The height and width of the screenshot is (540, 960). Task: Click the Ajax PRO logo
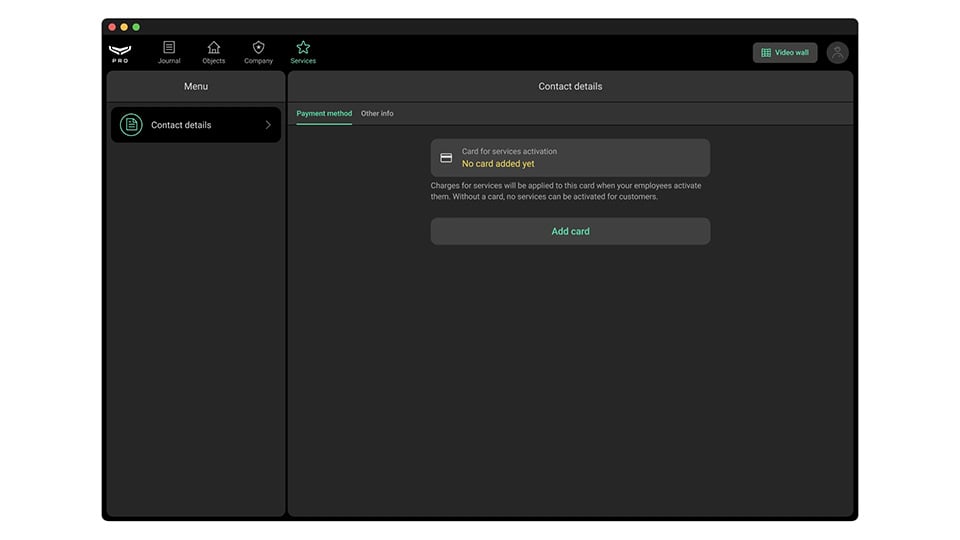[x=120, y=53]
